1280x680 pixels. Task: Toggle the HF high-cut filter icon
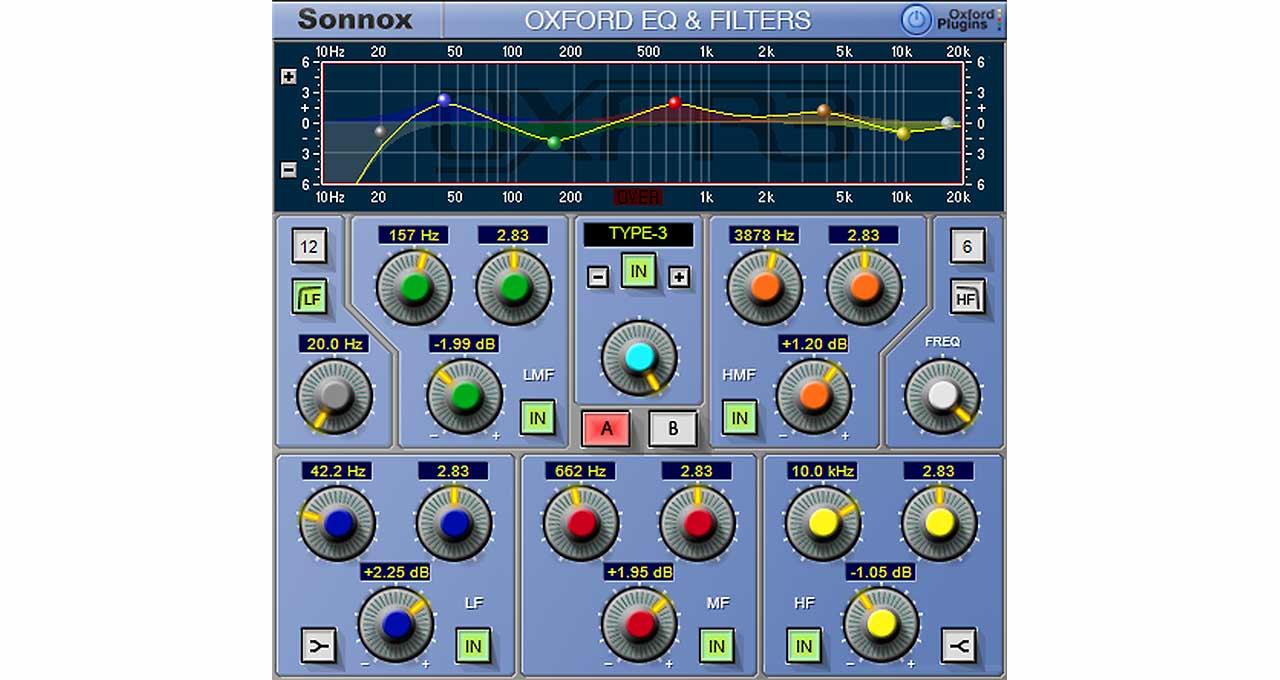point(967,296)
